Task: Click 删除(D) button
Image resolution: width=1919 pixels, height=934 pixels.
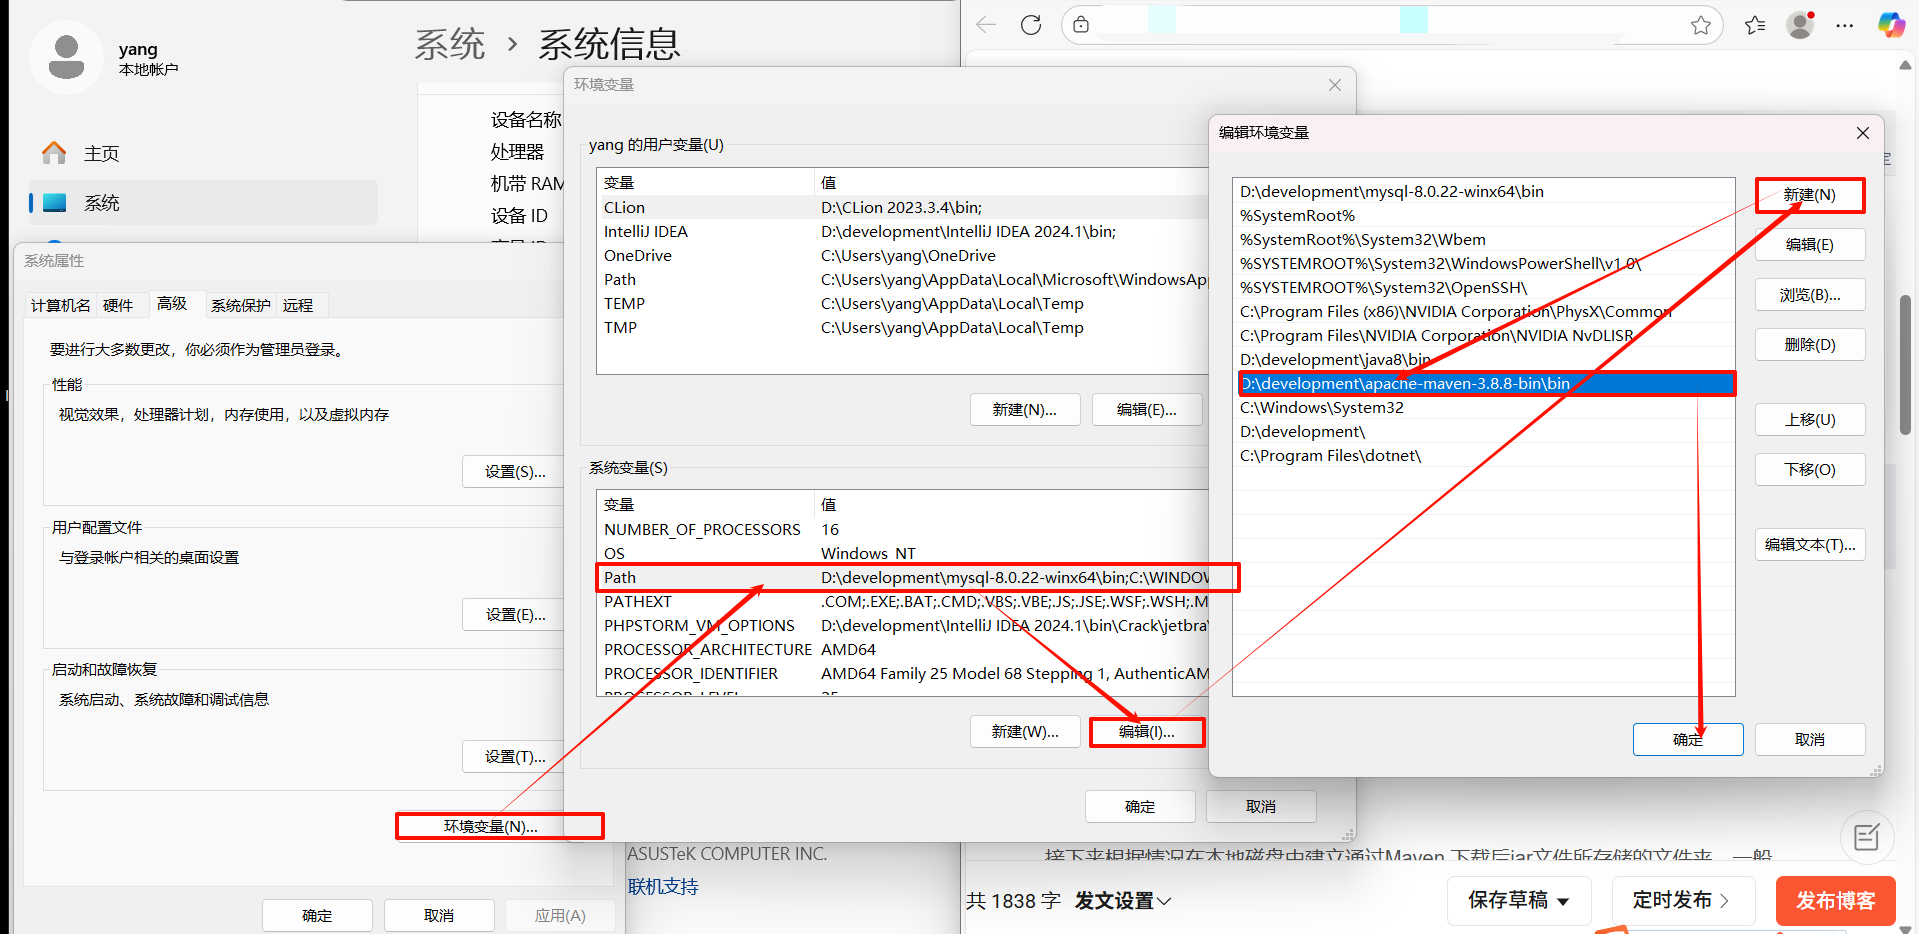Action: pos(1810,345)
